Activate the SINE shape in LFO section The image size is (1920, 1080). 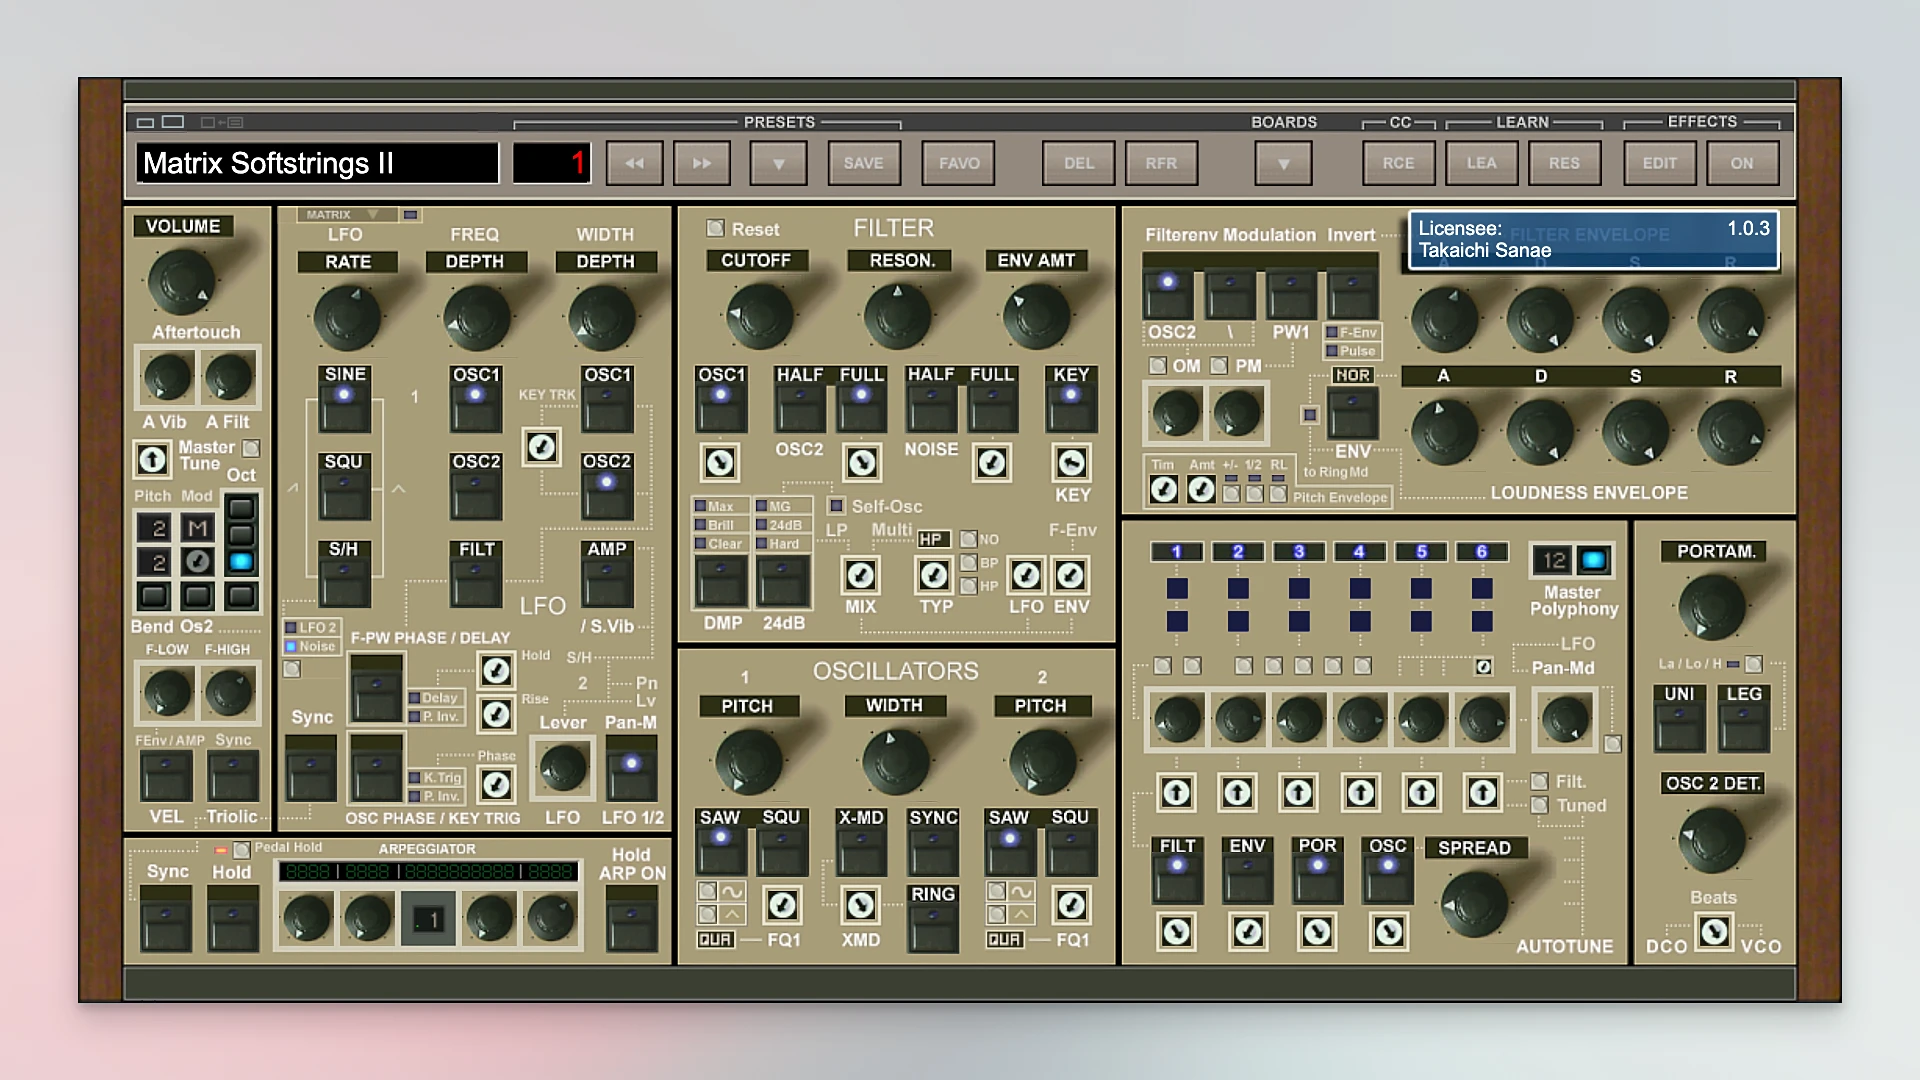[x=344, y=398]
